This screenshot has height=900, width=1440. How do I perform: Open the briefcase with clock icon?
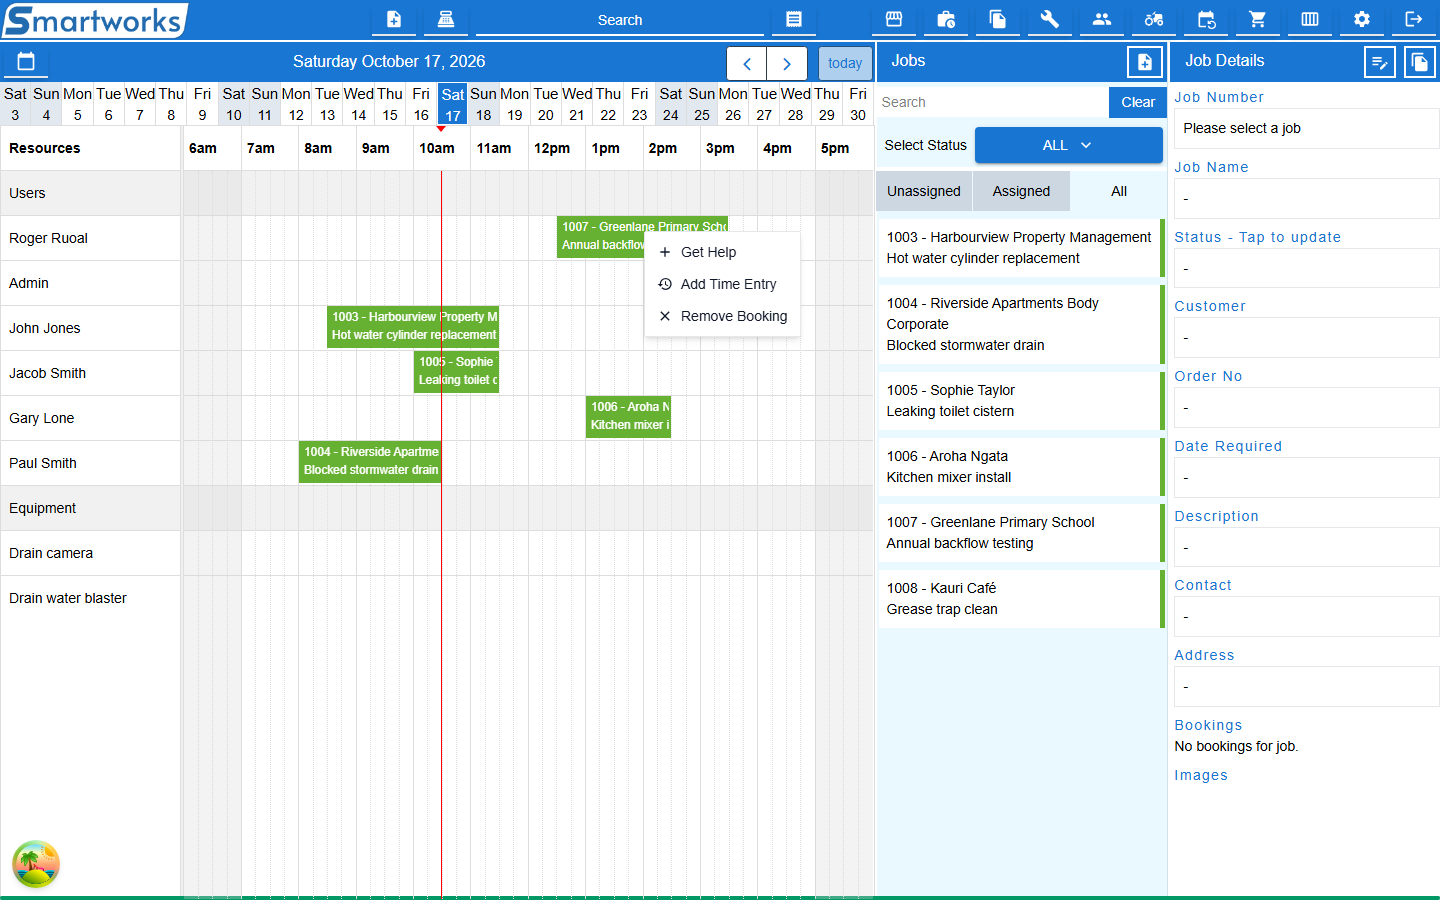click(946, 19)
